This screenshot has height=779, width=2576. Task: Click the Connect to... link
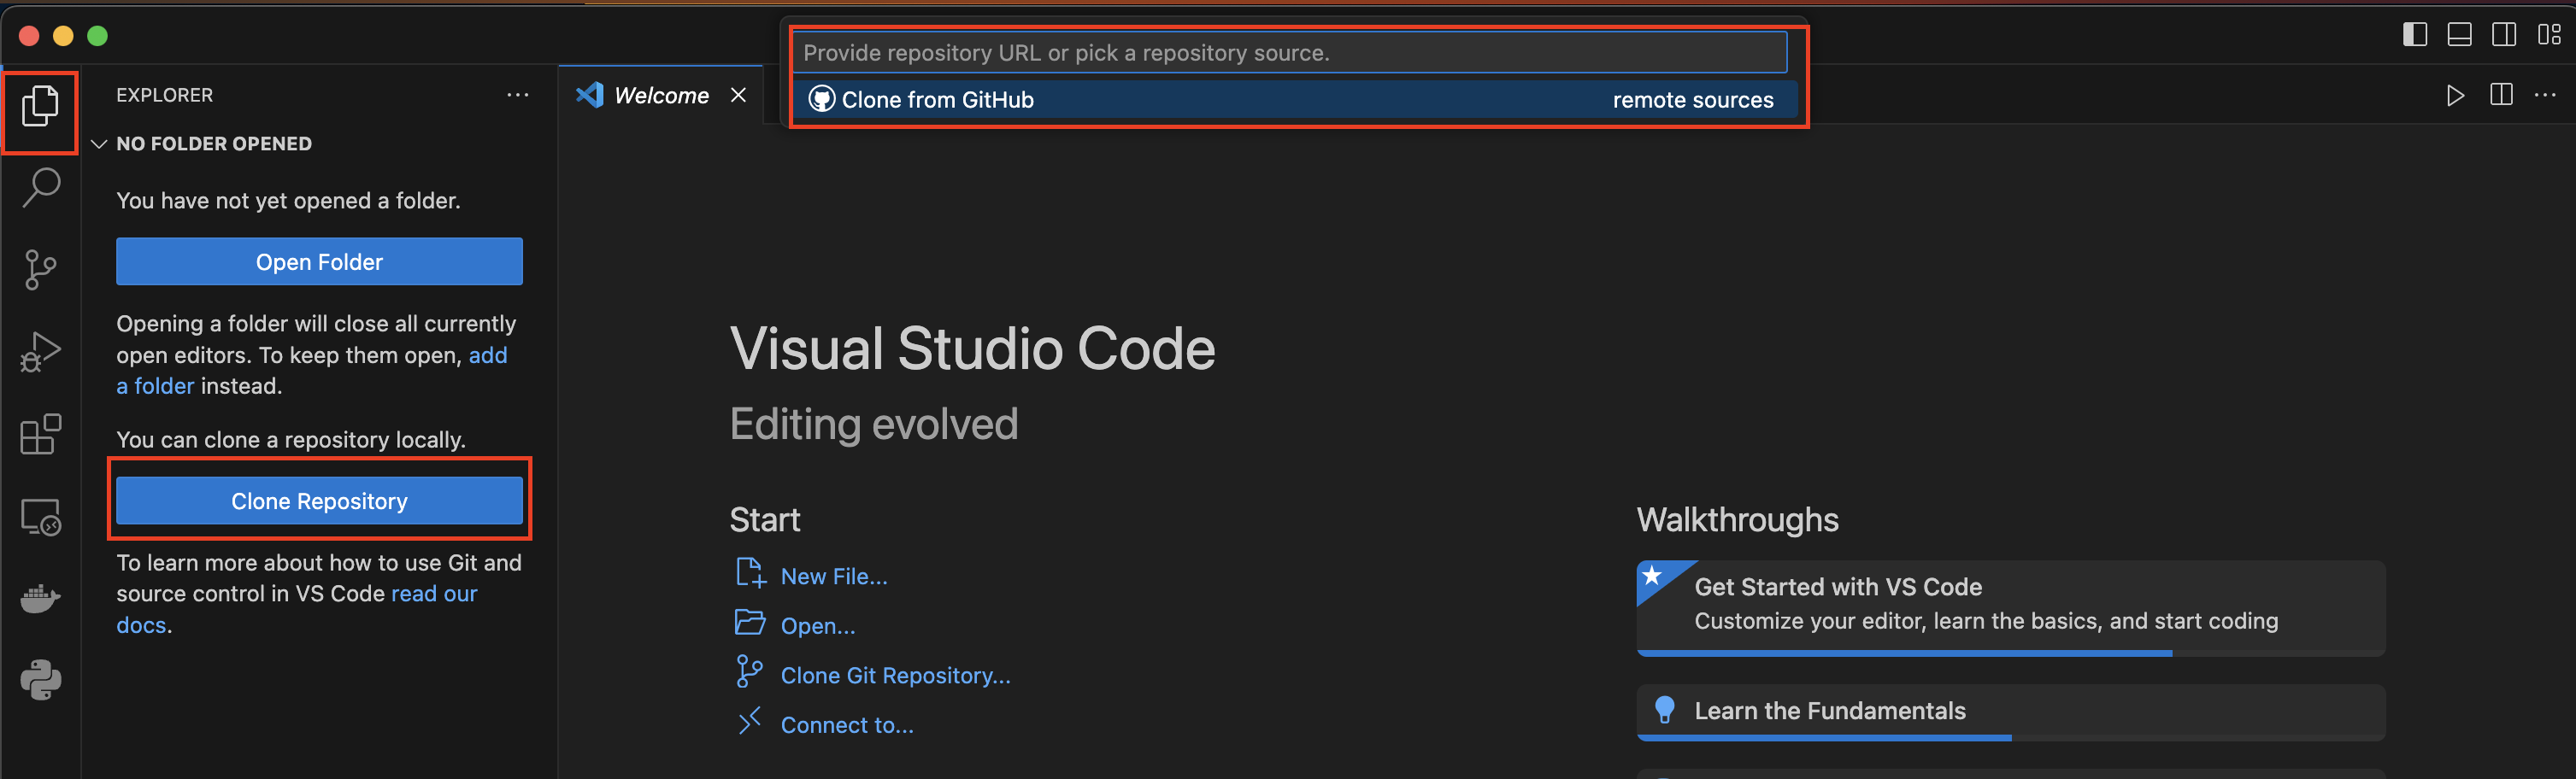847,726
